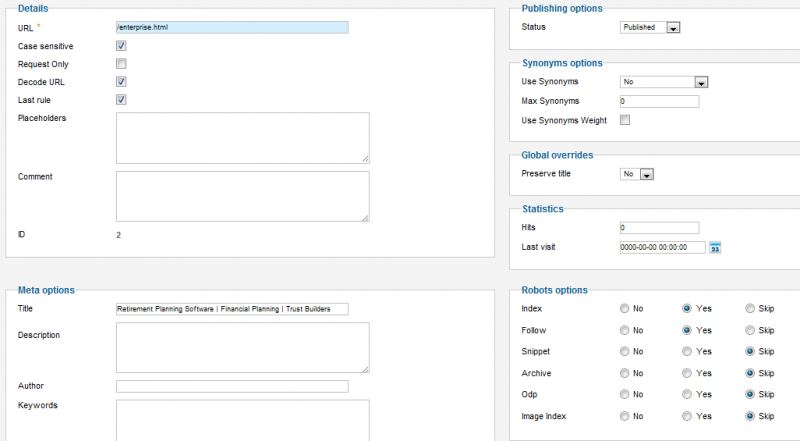Enable Use Synonyms Weight checkbox

625,120
